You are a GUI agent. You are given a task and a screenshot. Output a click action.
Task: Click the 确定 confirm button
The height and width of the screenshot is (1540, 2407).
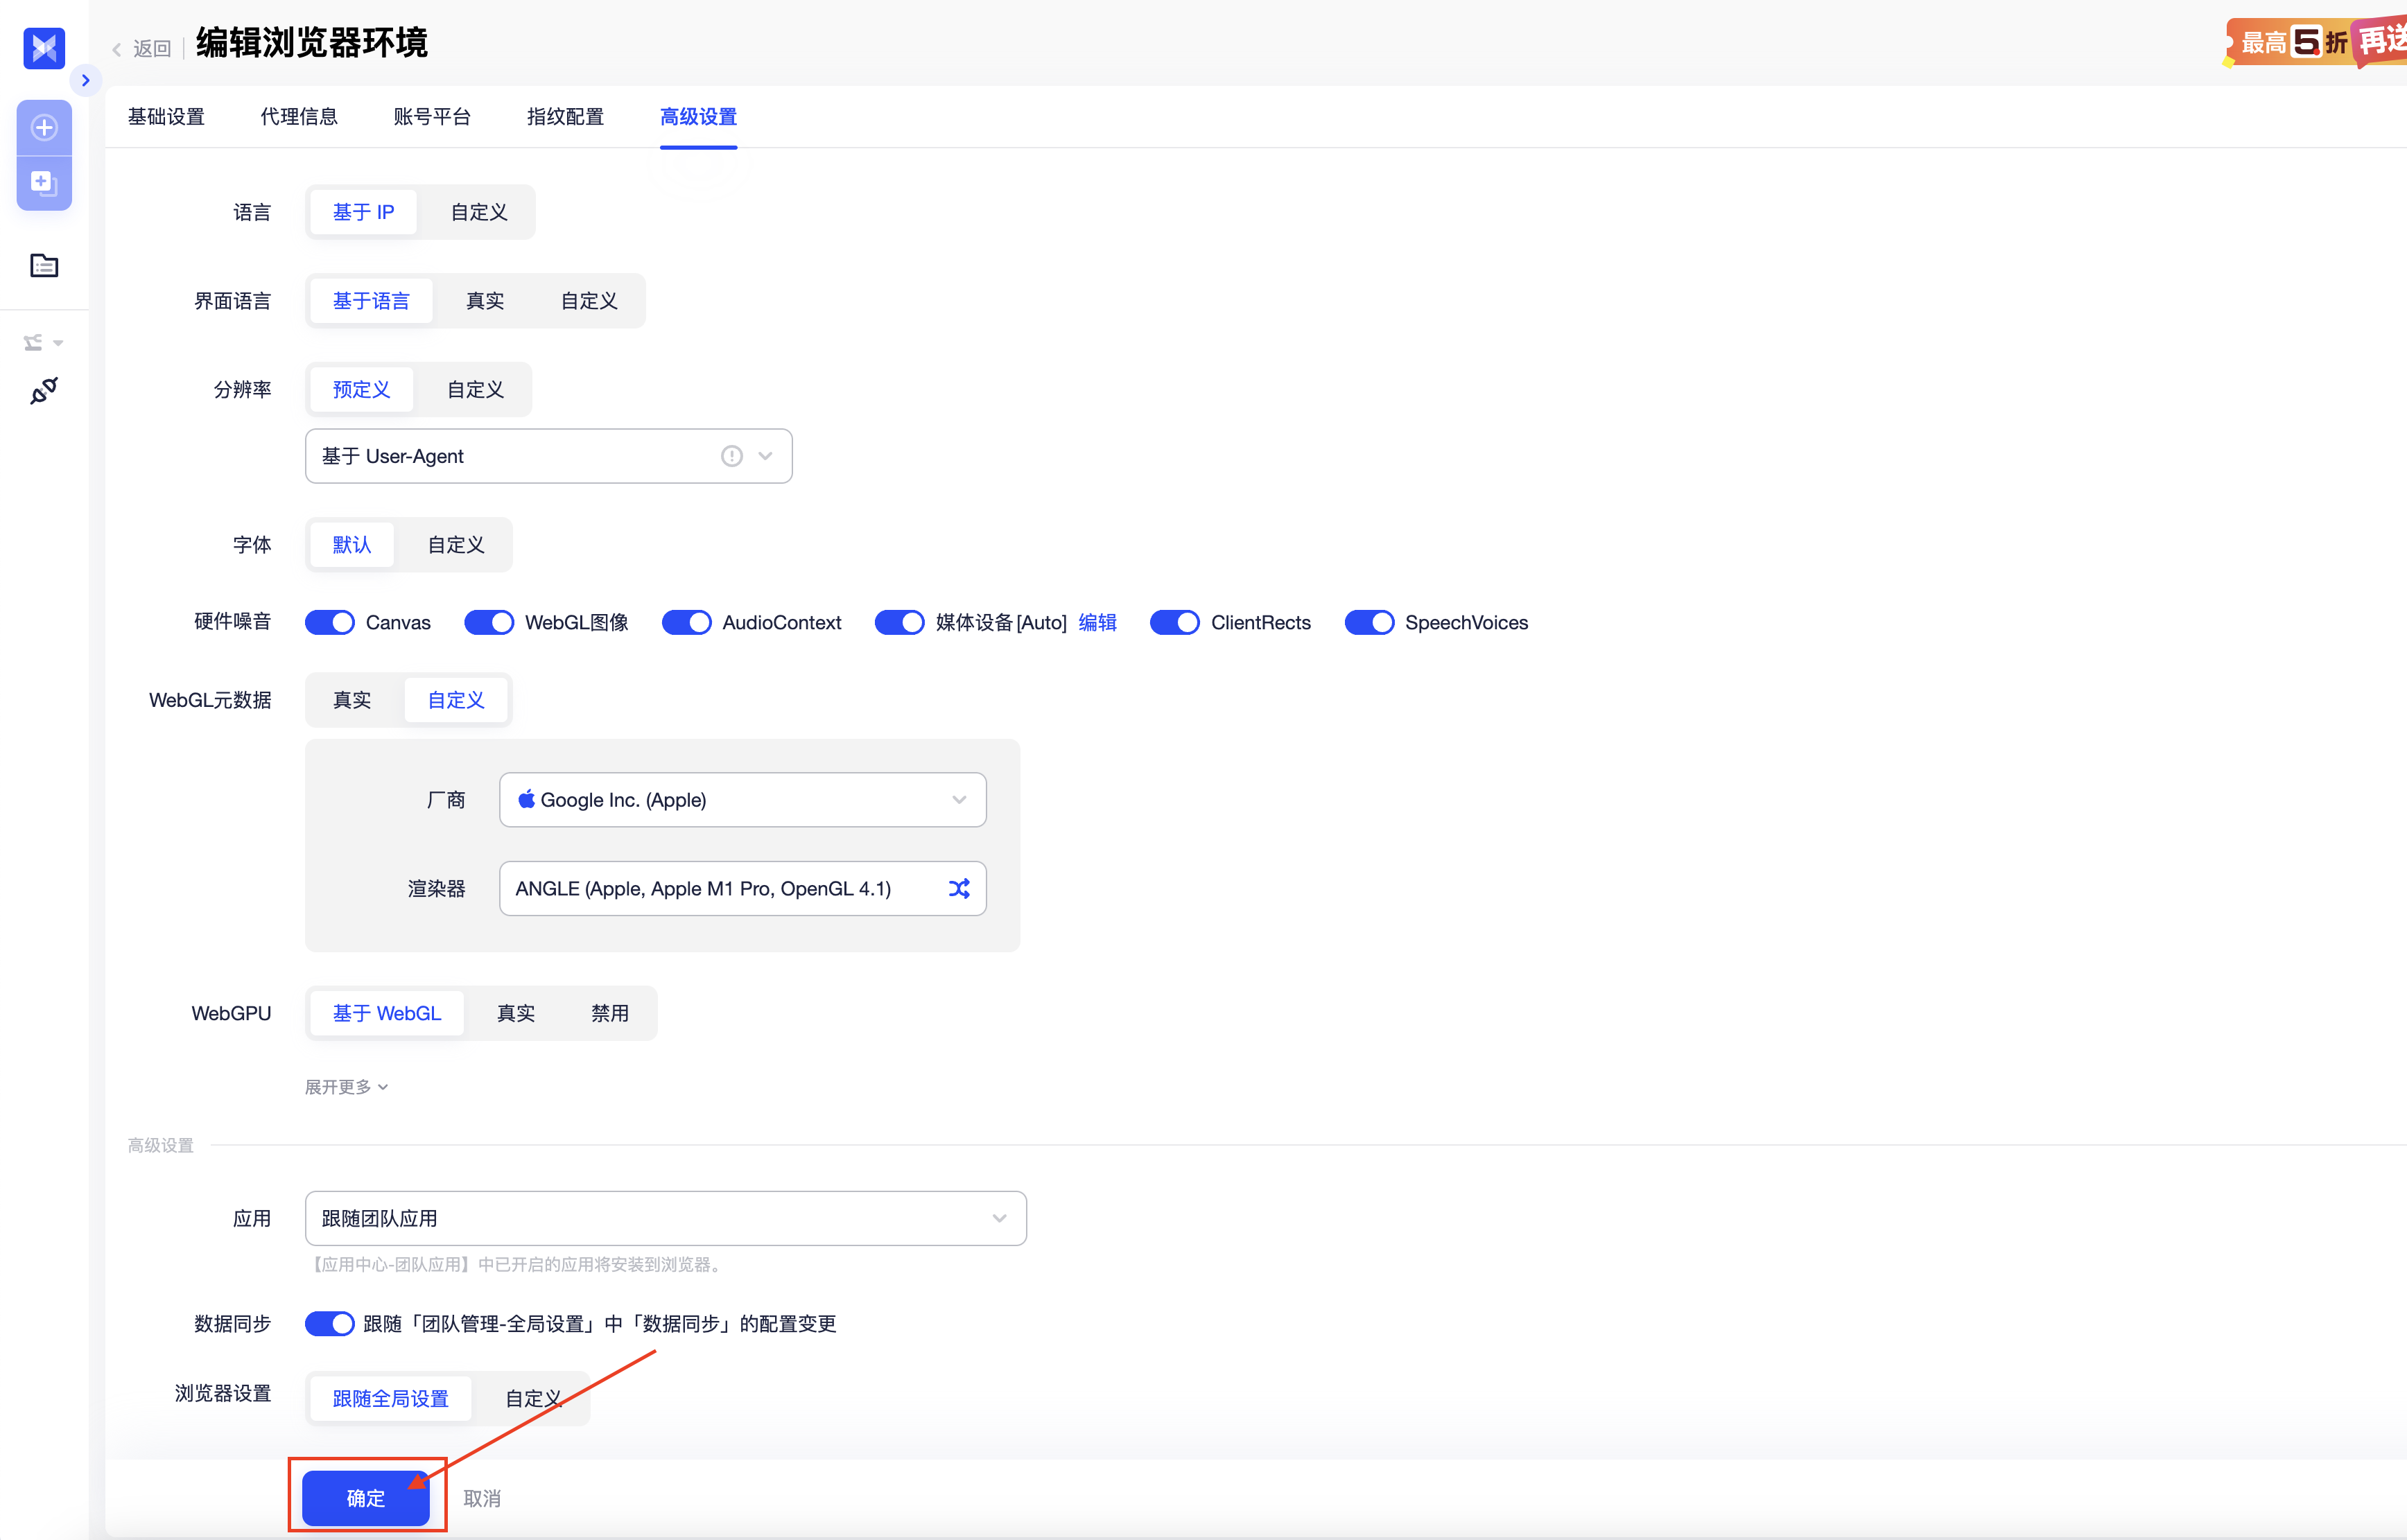coord(366,1497)
